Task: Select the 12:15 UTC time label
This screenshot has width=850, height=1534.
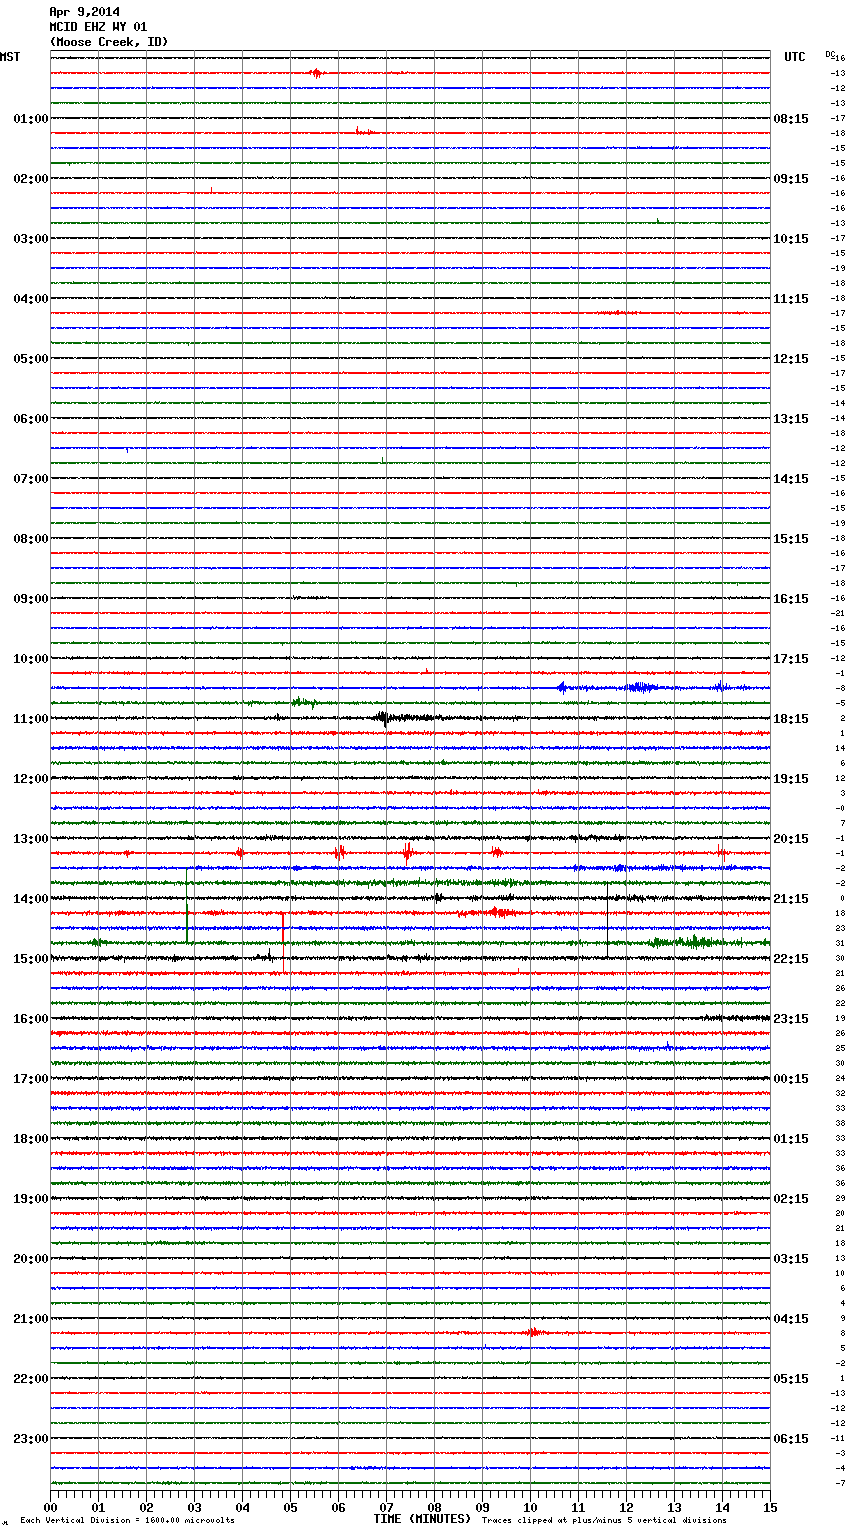Action: pyautogui.click(x=791, y=359)
